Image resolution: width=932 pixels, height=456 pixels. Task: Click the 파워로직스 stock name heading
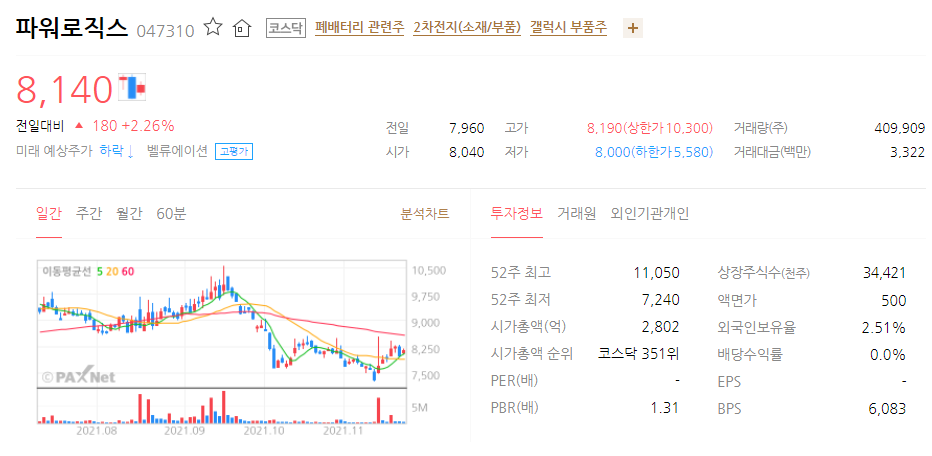pyautogui.click(x=72, y=27)
